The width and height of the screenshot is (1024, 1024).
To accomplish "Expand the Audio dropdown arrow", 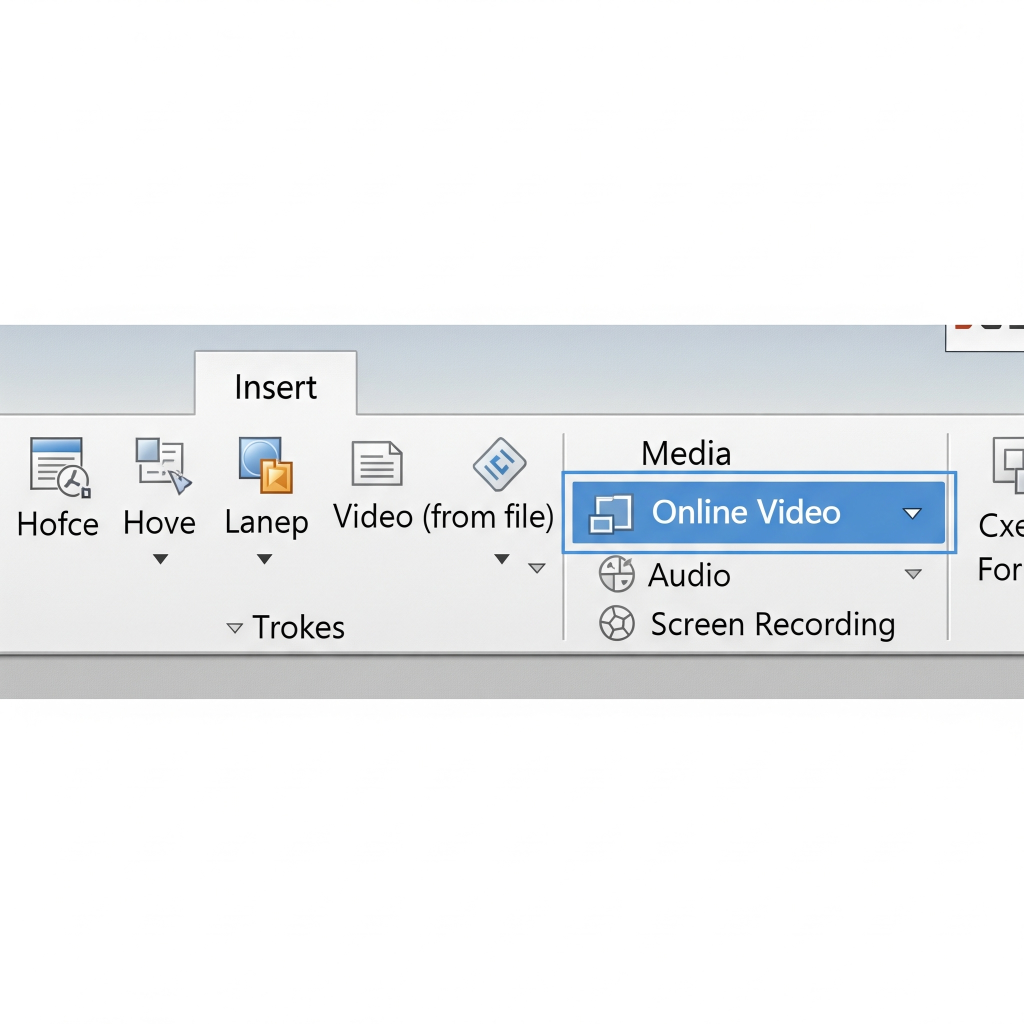I will (913, 574).
